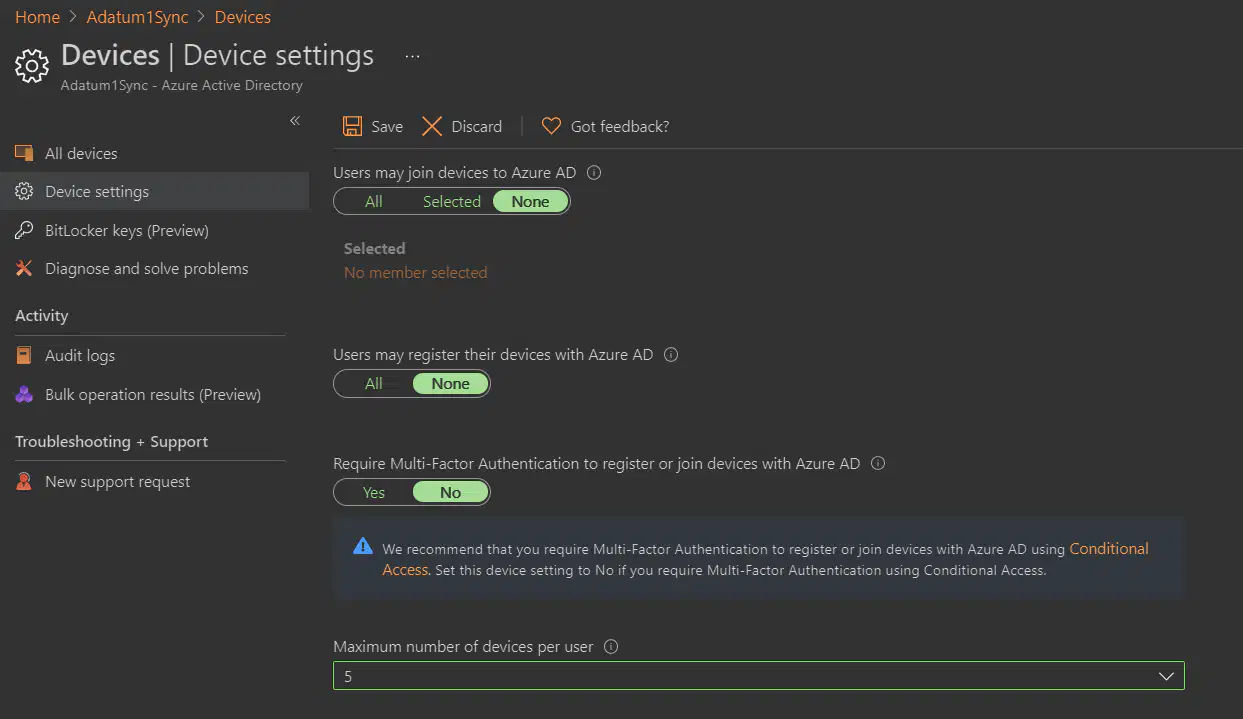Set Require Multi-Factor Authentication to No
Image resolution: width=1243 pixels, height=719 pixels.
click(450, 492)
